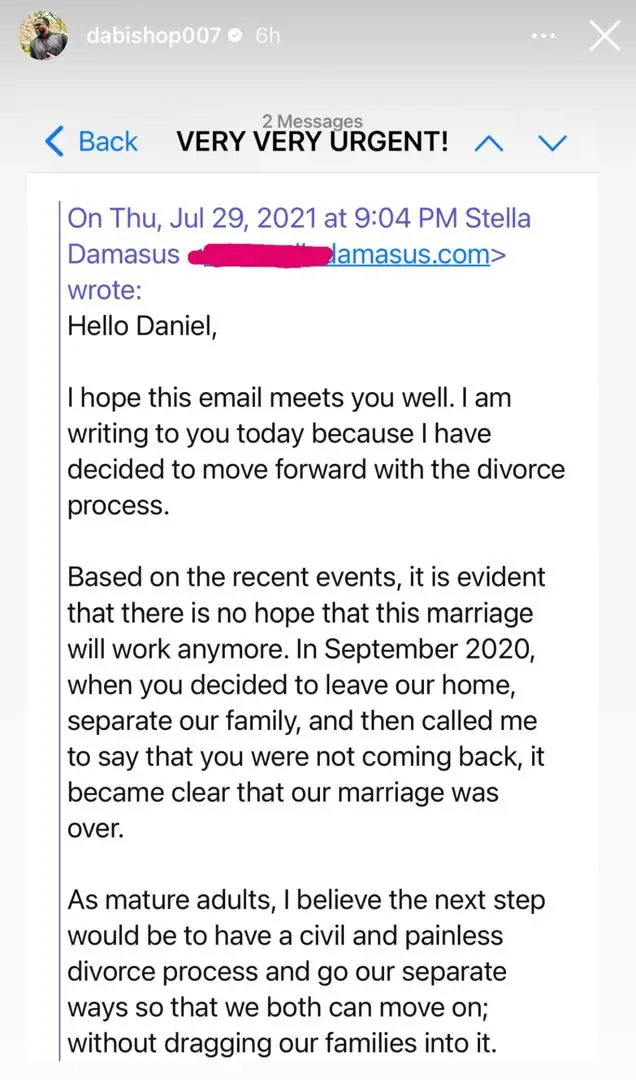Select the "VERY VERY URGENT!" subject title

[312, 142]
